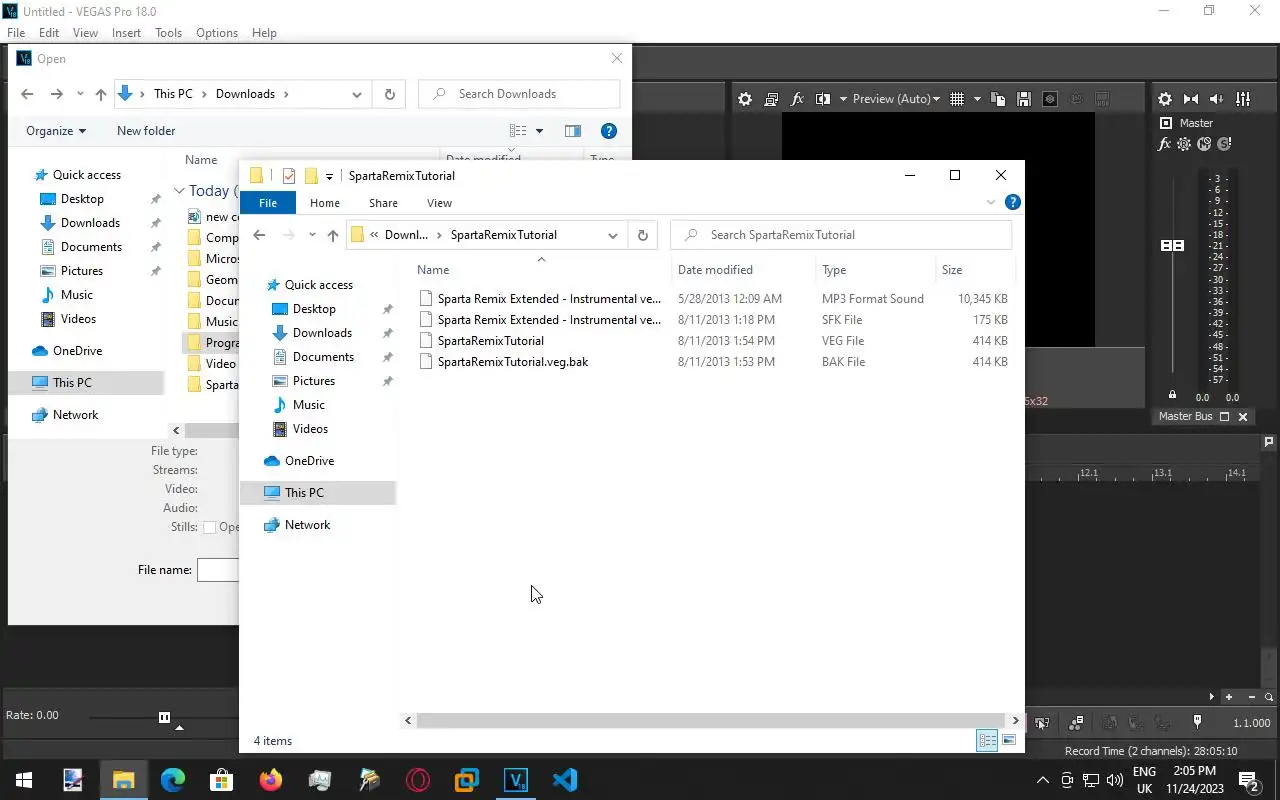Viewport: 1280px width, 800px height.
Task: Switch to large icons view in SpartaRemixTutorial status bar
Action: [x=1009, y=740]
